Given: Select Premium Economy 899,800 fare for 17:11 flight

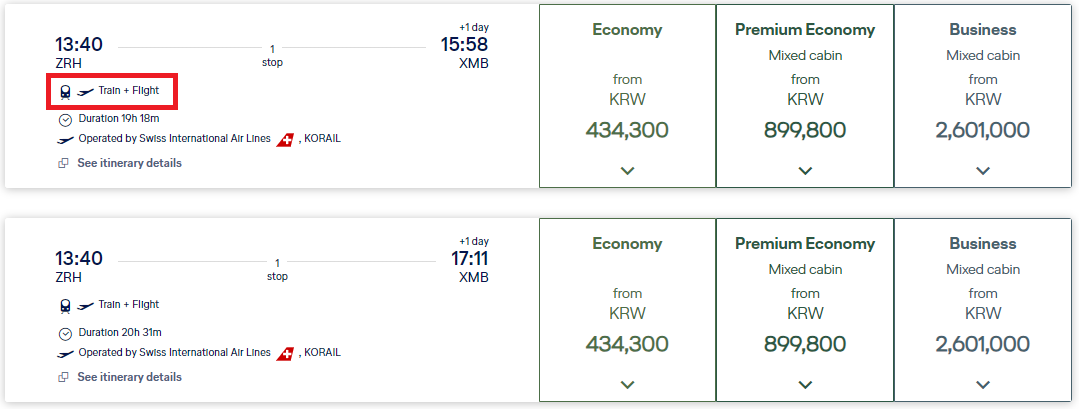Looking at the screenshot, I should [x=805, y=344].
